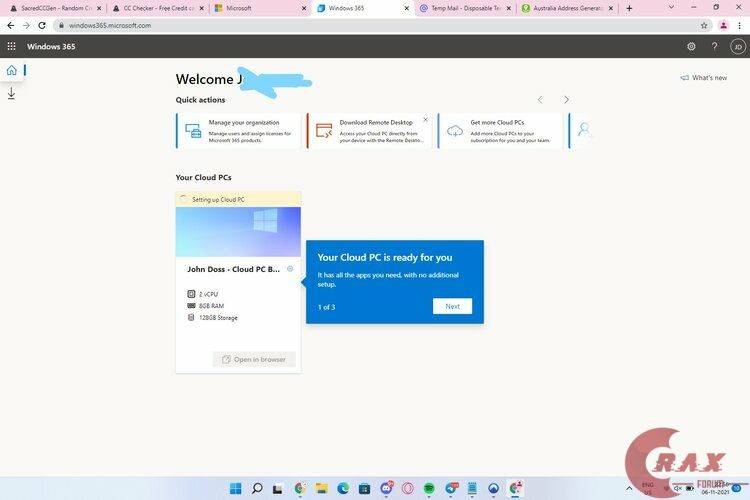Open the Manage your organization card

click(x=238, y=131)
